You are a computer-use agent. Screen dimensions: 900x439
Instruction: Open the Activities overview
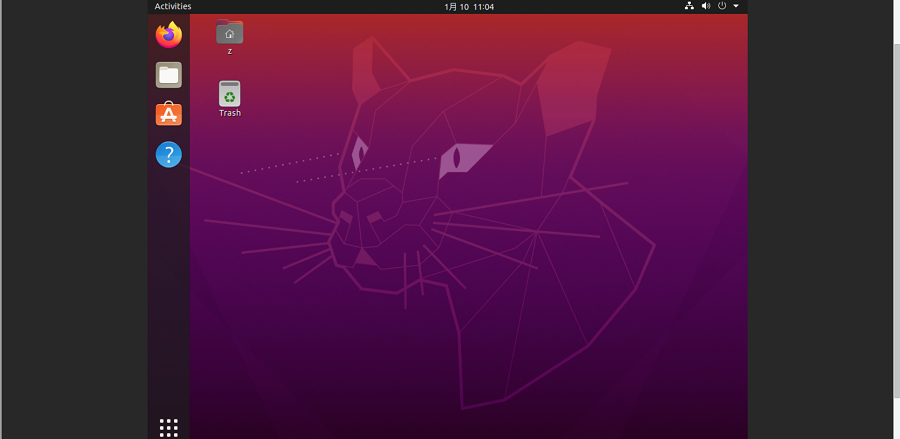click(x=173, y=6)
